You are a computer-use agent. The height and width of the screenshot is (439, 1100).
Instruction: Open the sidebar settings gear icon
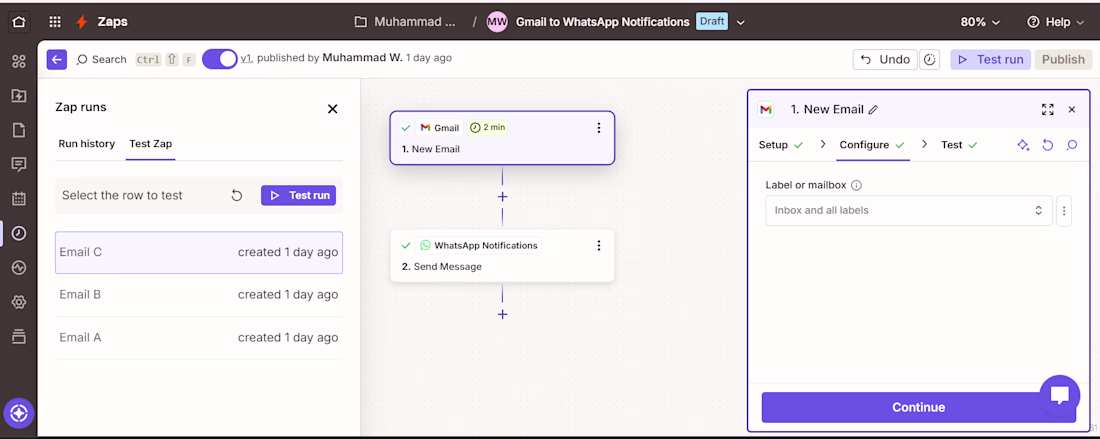point(19,302)
